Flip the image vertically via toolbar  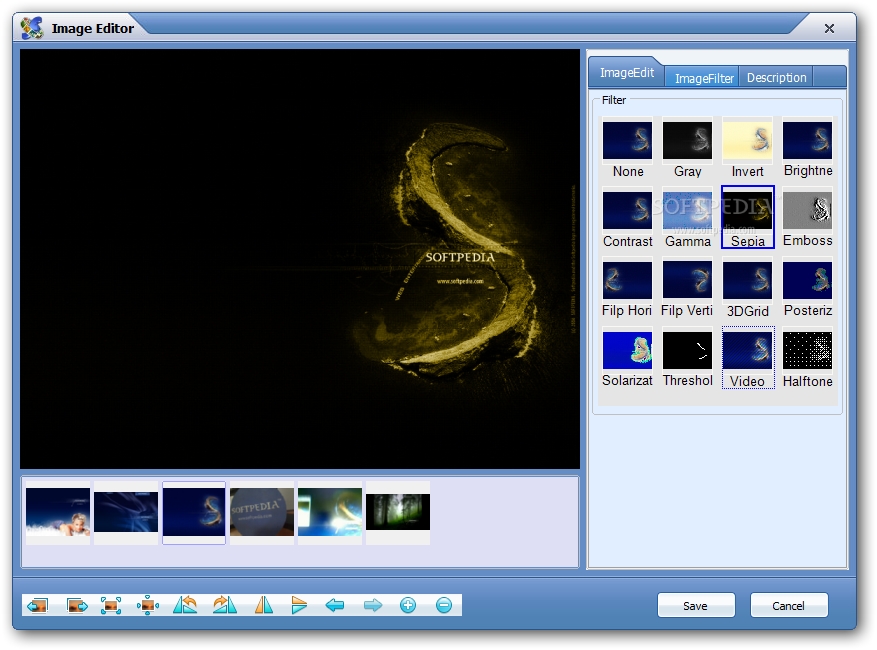pos(299,605)
